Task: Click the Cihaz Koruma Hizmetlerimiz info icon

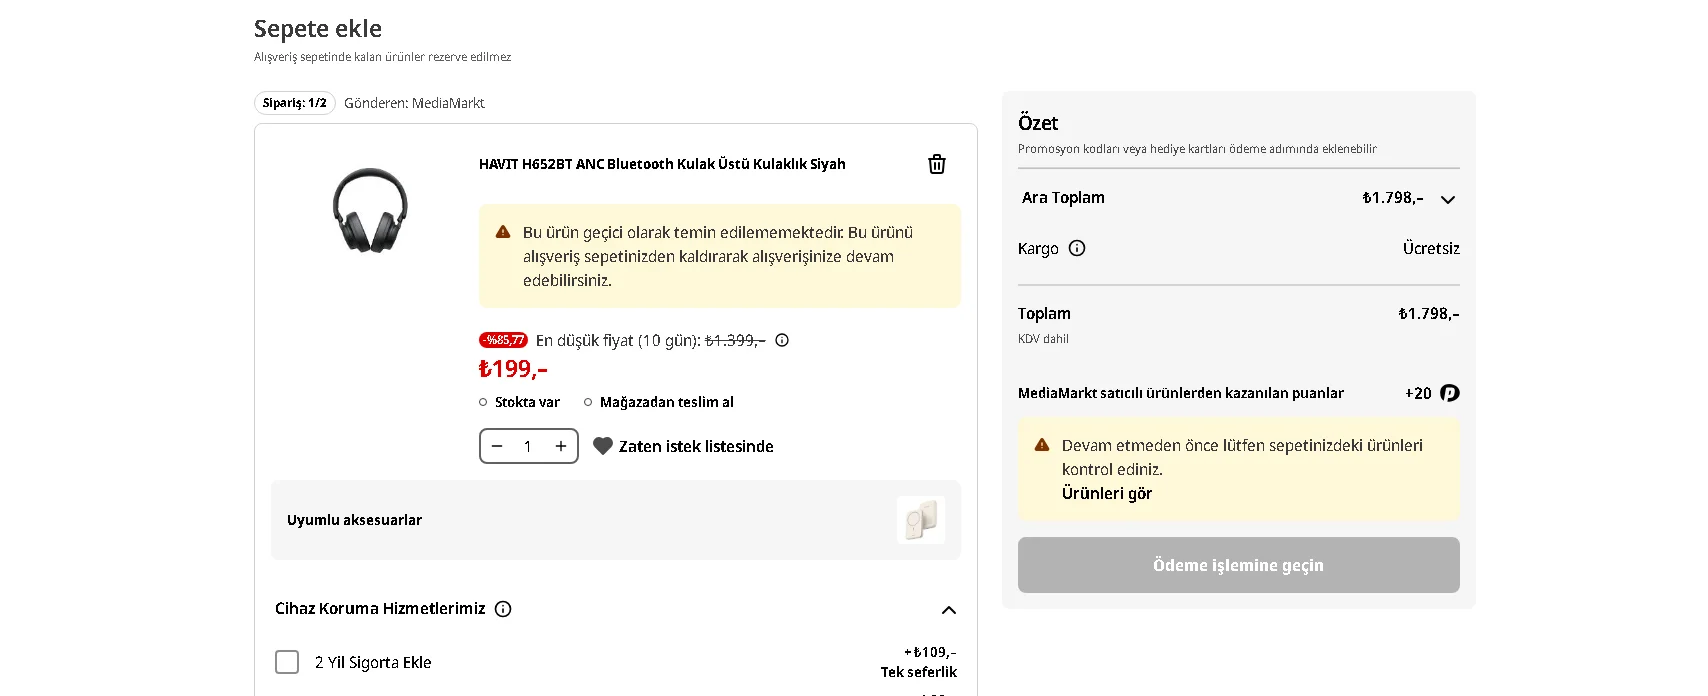Action: [503, 609]
